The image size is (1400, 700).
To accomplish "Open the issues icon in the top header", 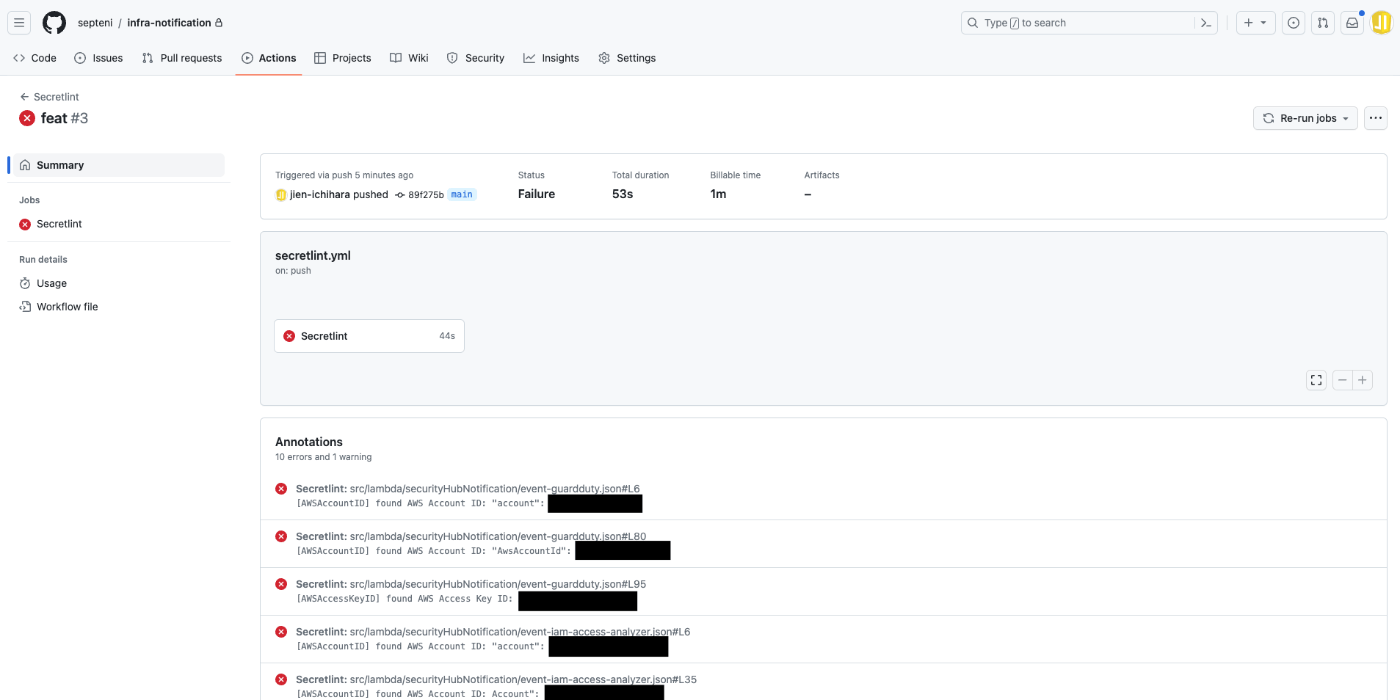I will tap(1293, 23).
